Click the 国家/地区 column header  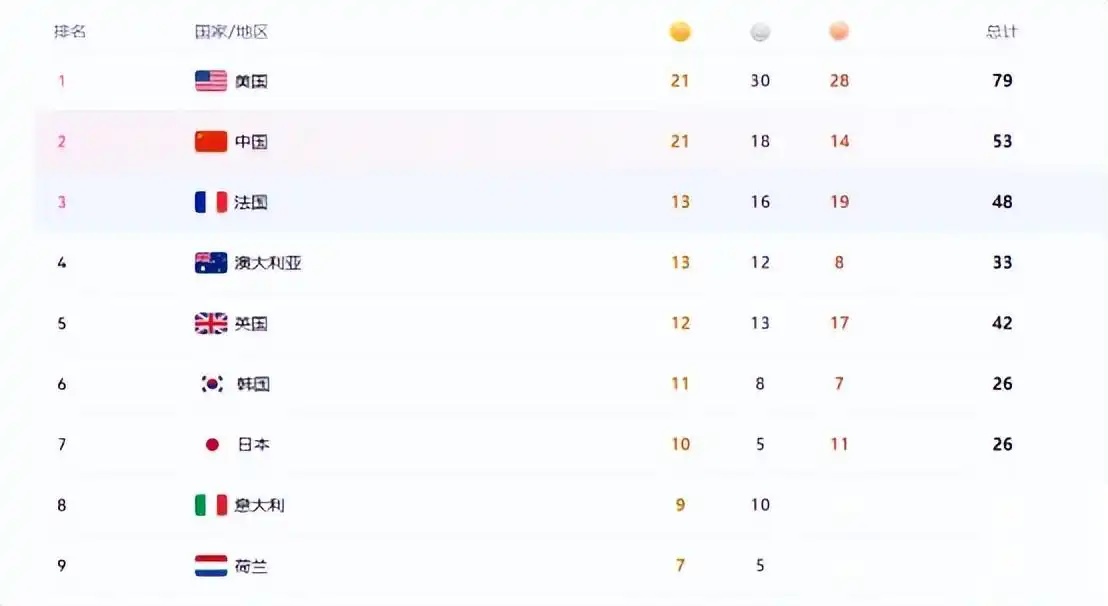pos(232,32)
